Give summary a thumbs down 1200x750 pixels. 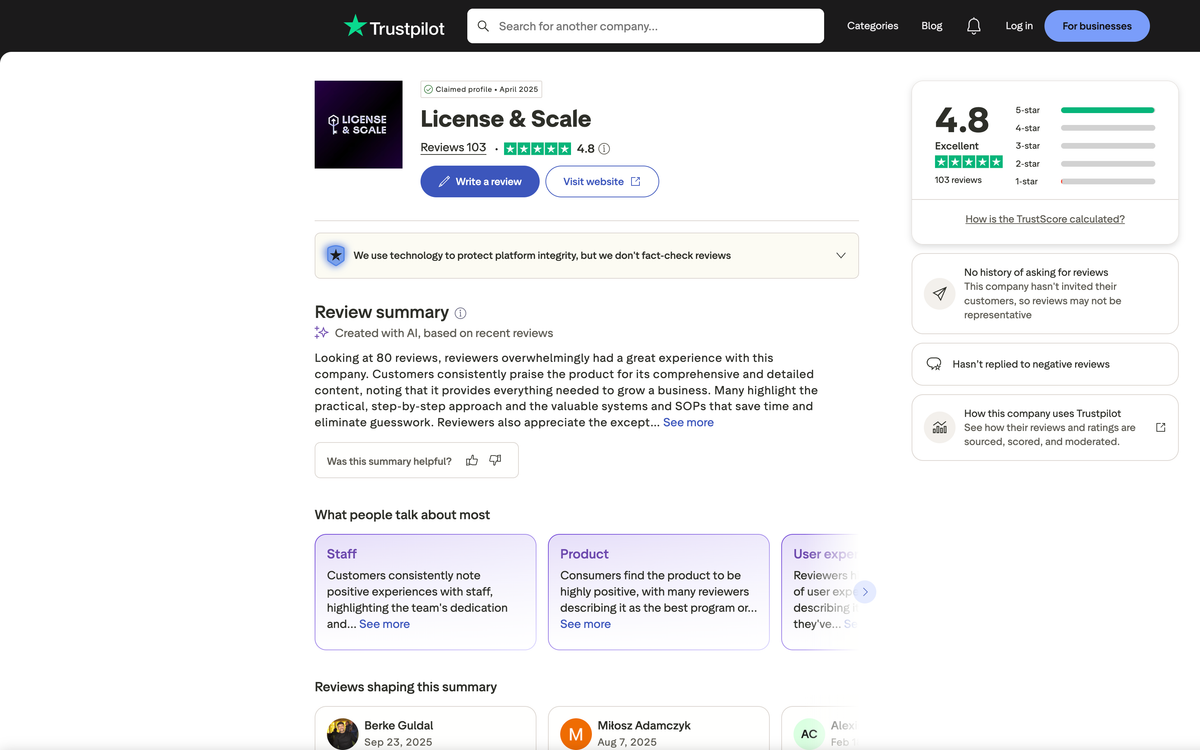pyautogui.click(x=495, y=461)
